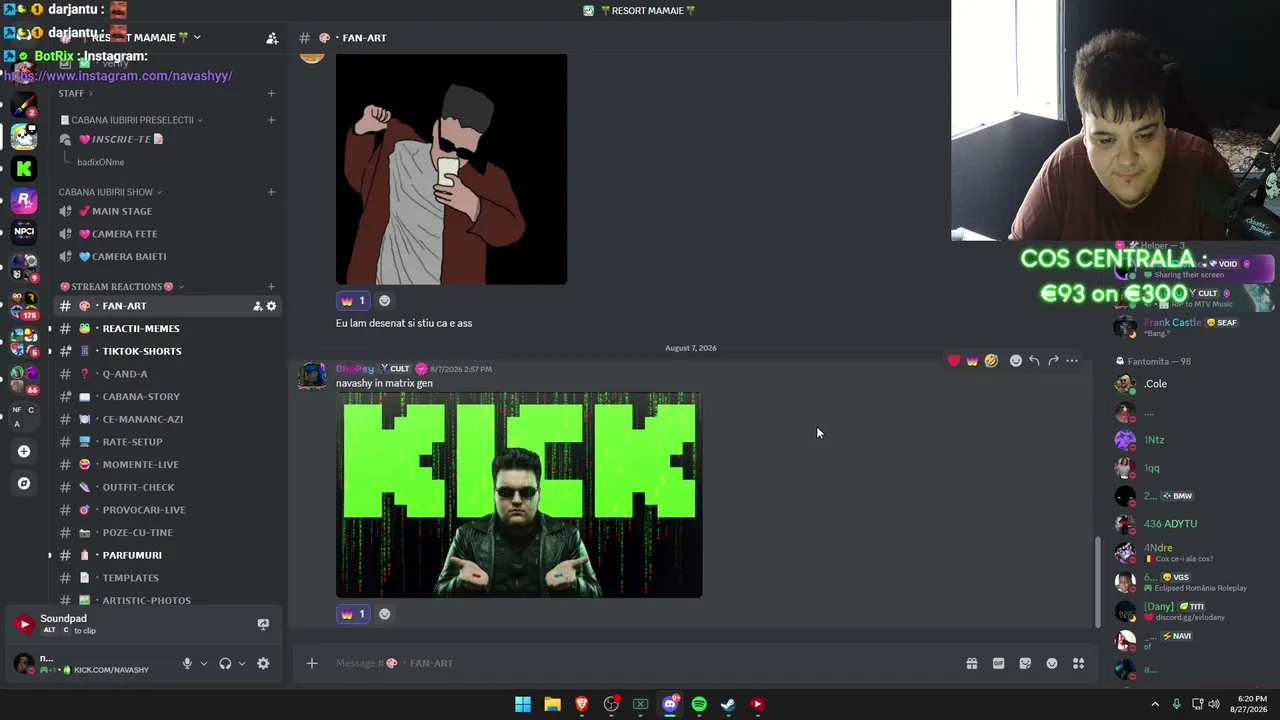This screenshot has width=1280, height=720.
Task: Click the Windows Start button
Action: click(523, 704)
